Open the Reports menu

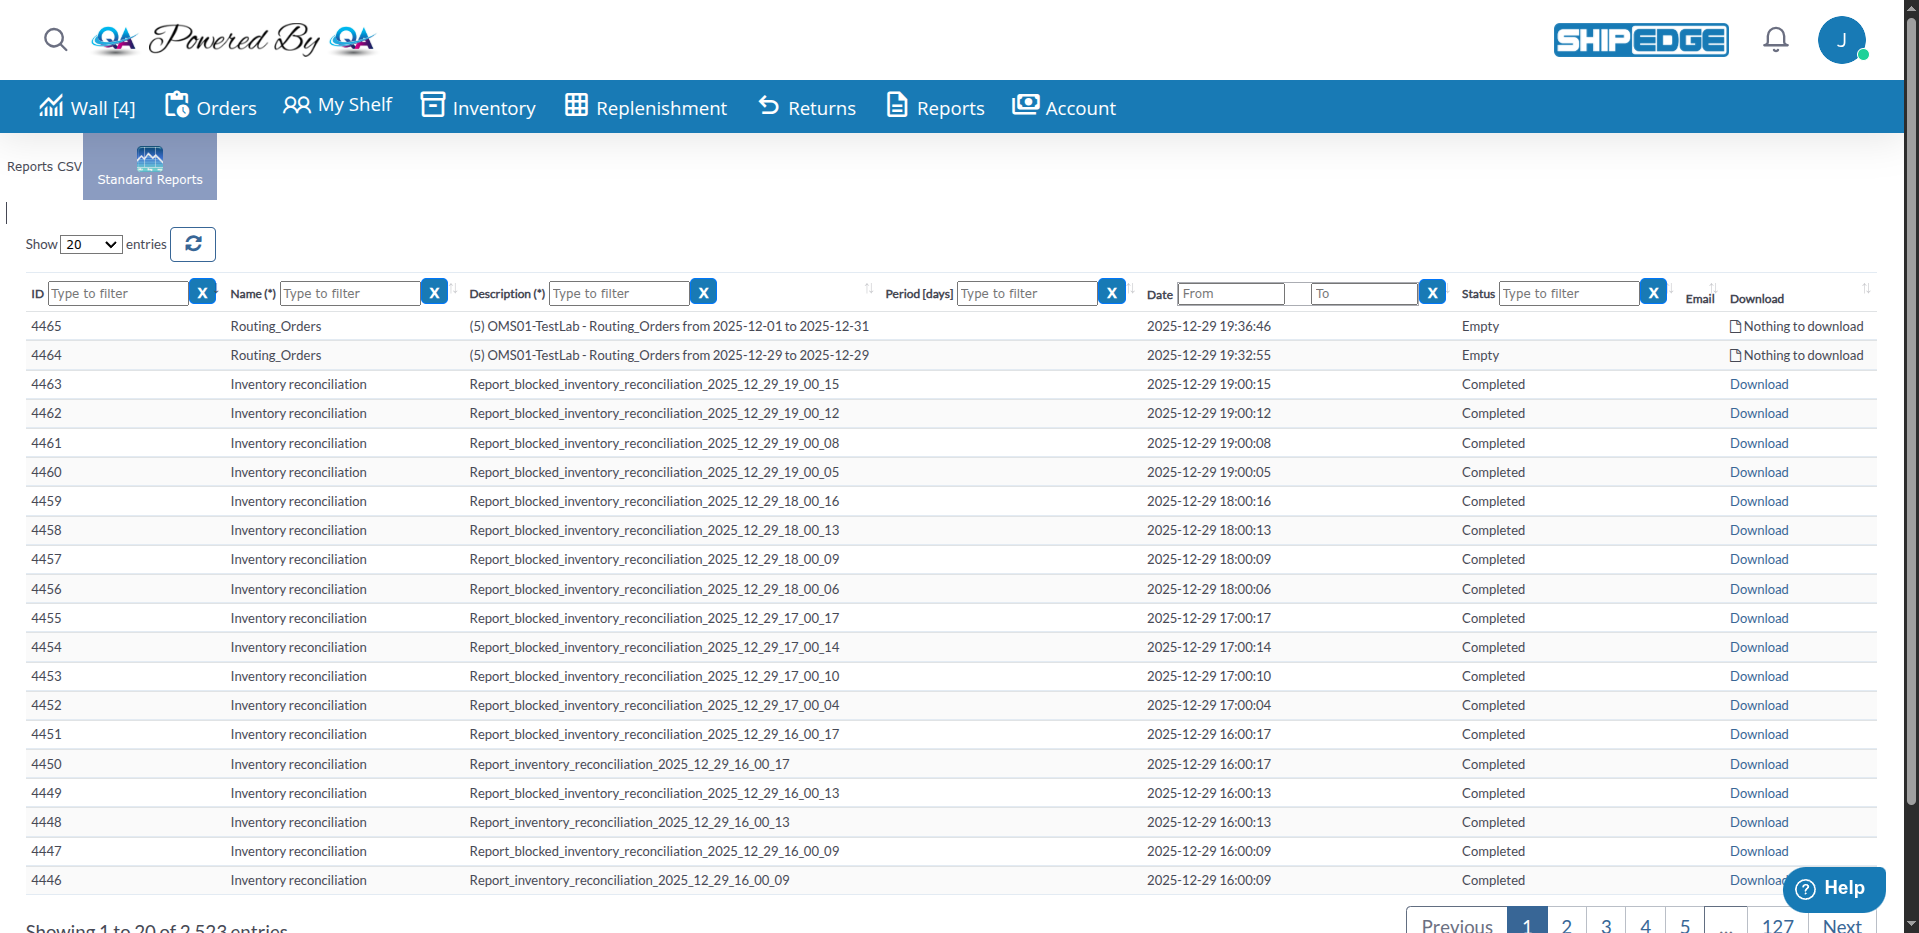click(x=936, y=107)
